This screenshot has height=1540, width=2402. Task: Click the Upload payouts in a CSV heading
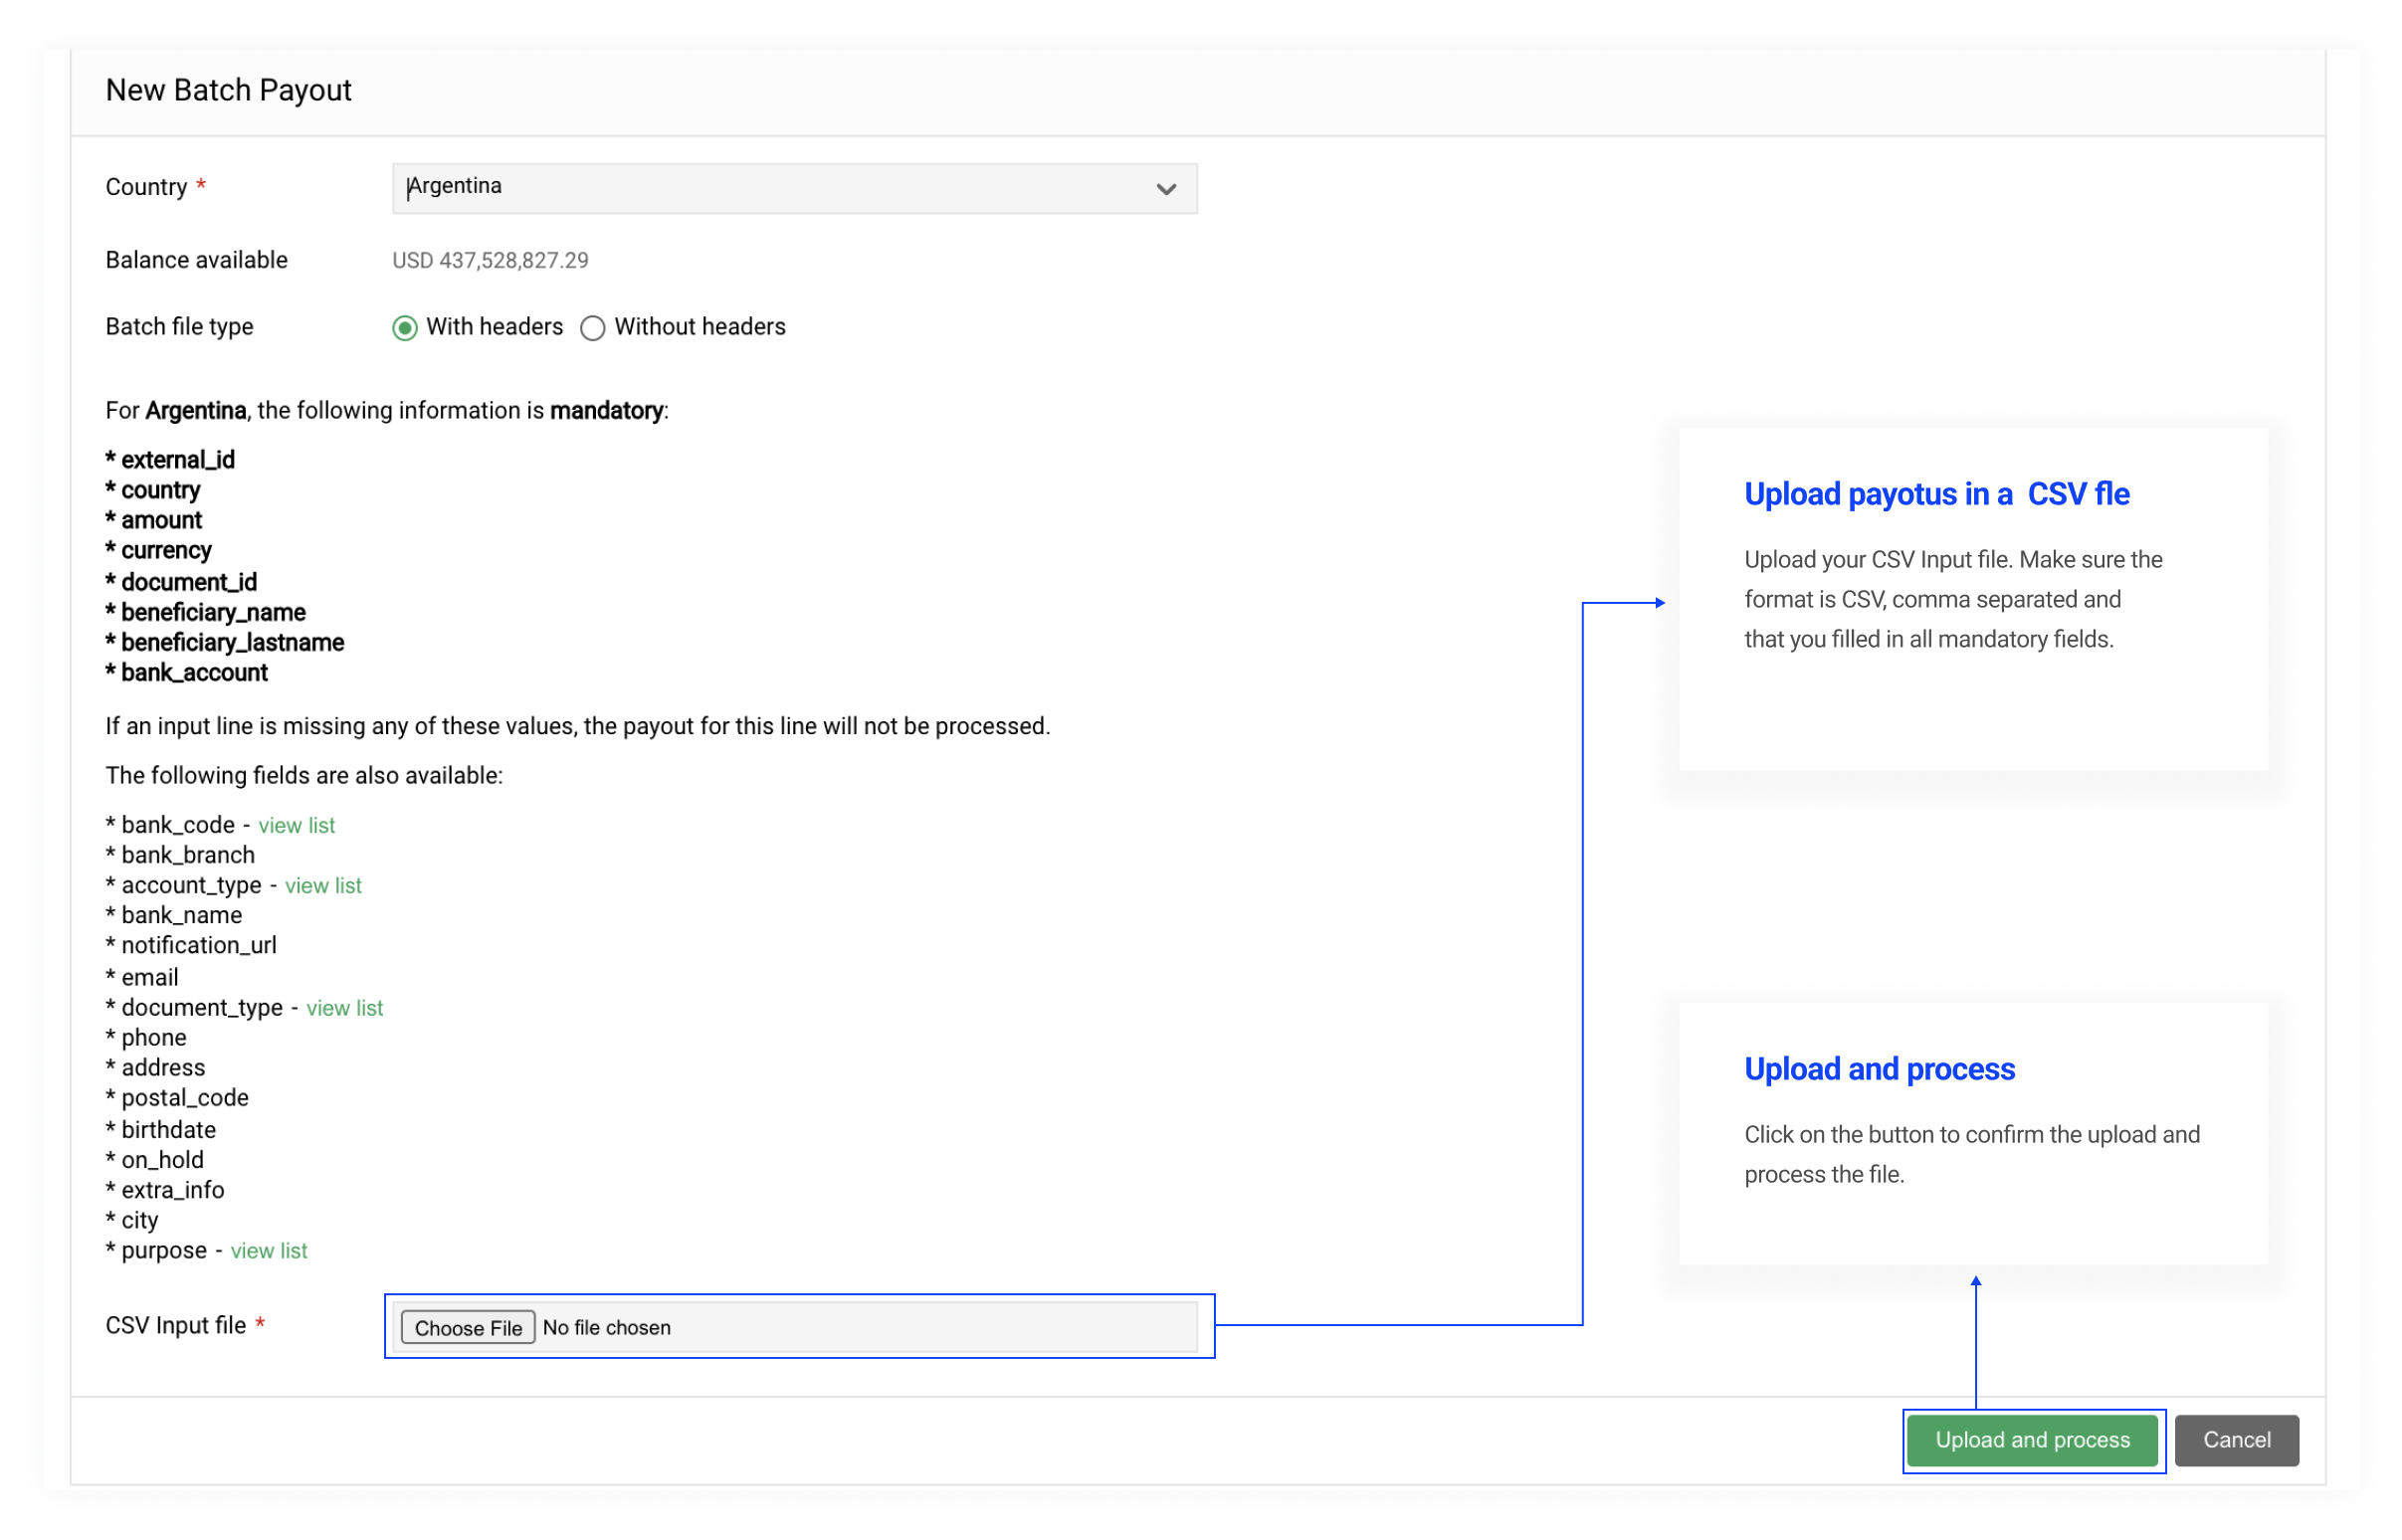(1936, 494)
